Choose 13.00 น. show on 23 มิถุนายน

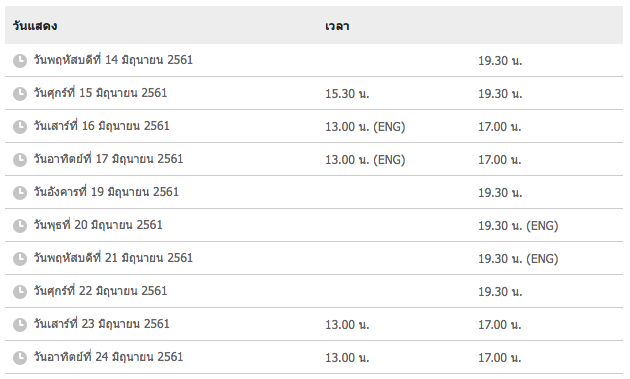pos(347,325)
